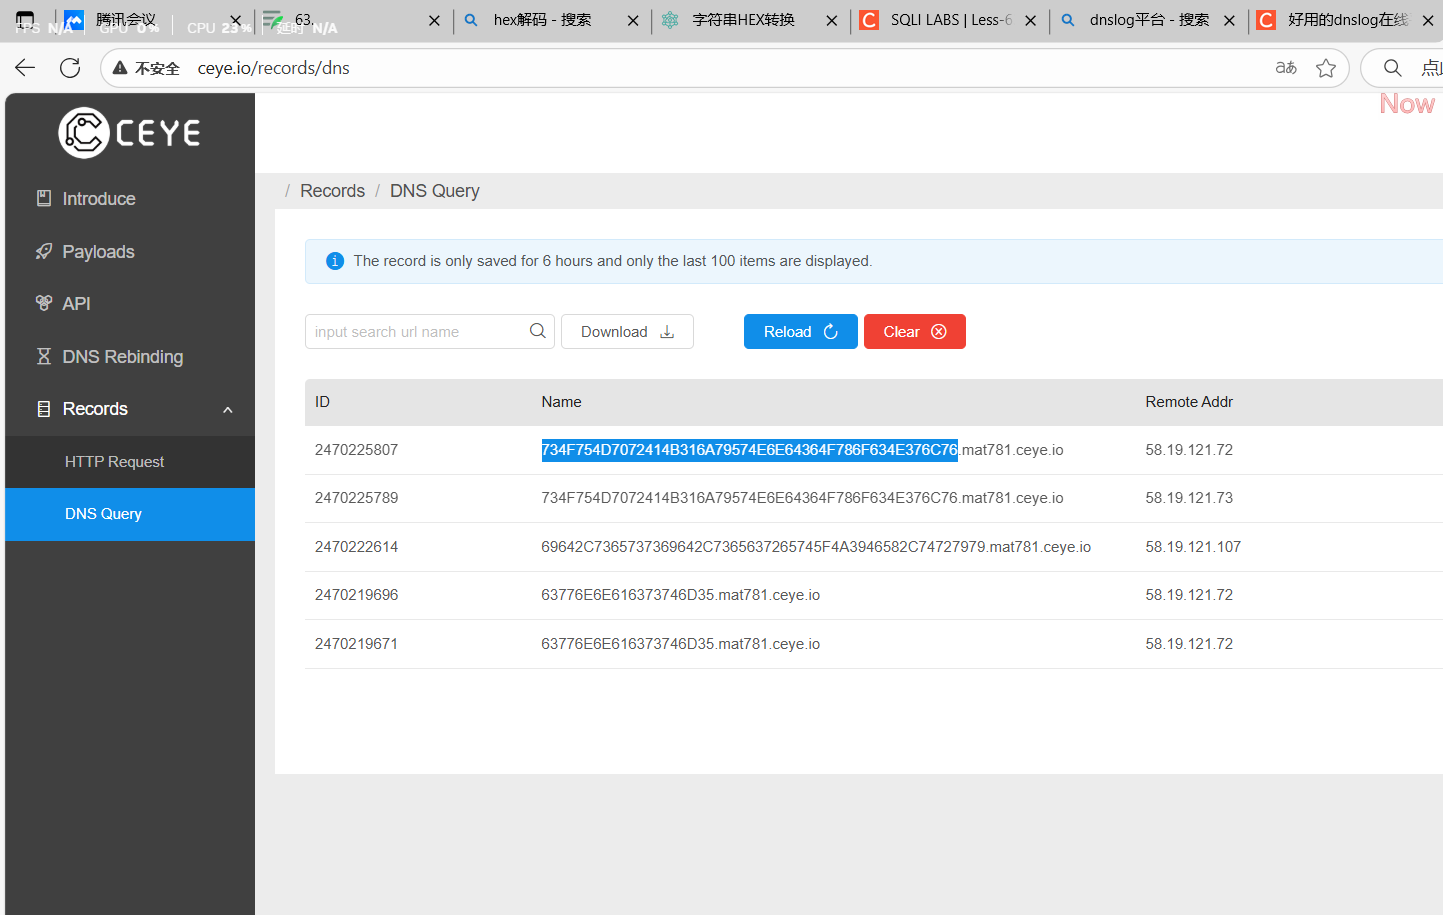This screenshot has height=915, width=1443.
Task: Switch to 腾讯会议 tab
Action: tap(126, 20)
